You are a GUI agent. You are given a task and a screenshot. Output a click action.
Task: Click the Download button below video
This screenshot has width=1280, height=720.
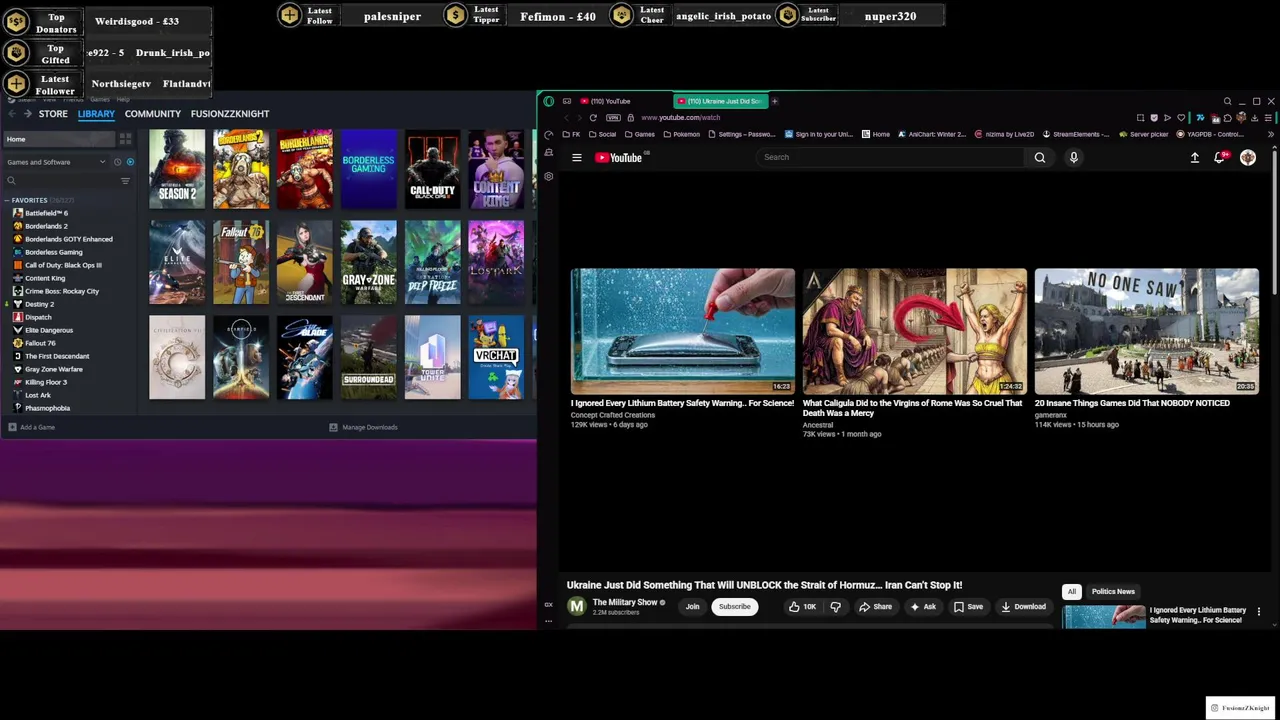(1022, 606)
